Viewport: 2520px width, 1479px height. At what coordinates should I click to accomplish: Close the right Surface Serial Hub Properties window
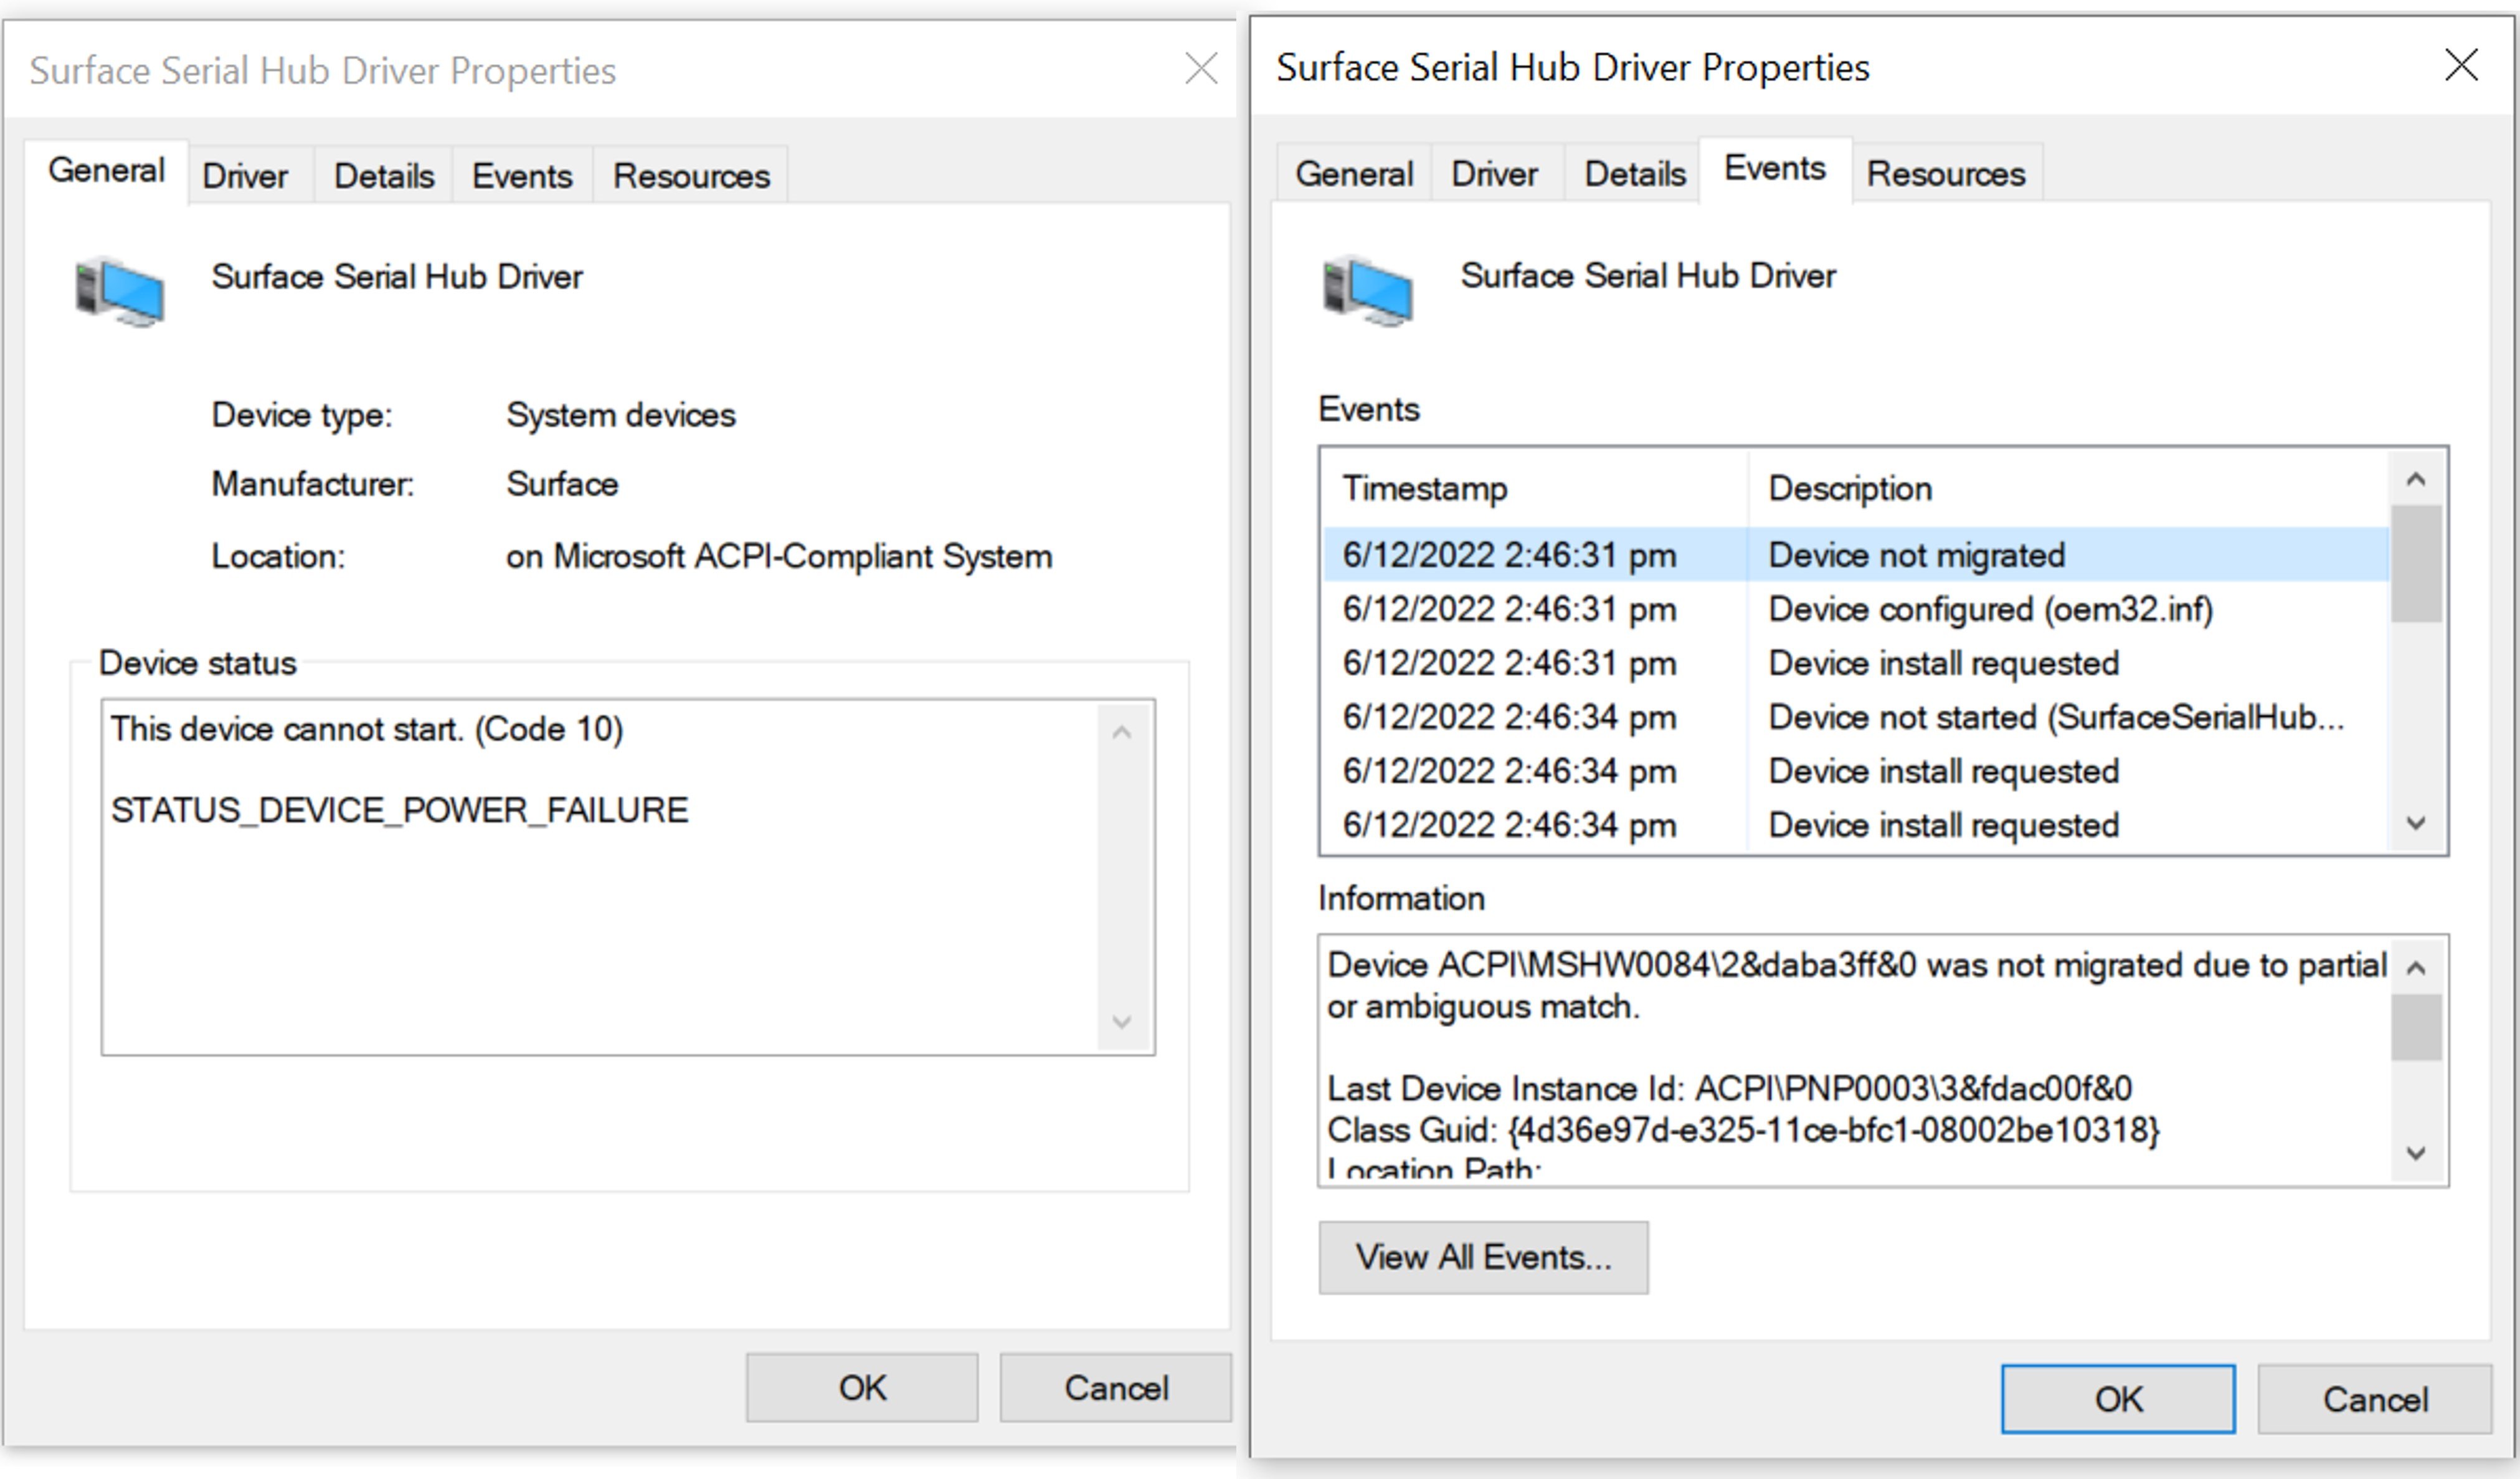[x=2460, y=65]
